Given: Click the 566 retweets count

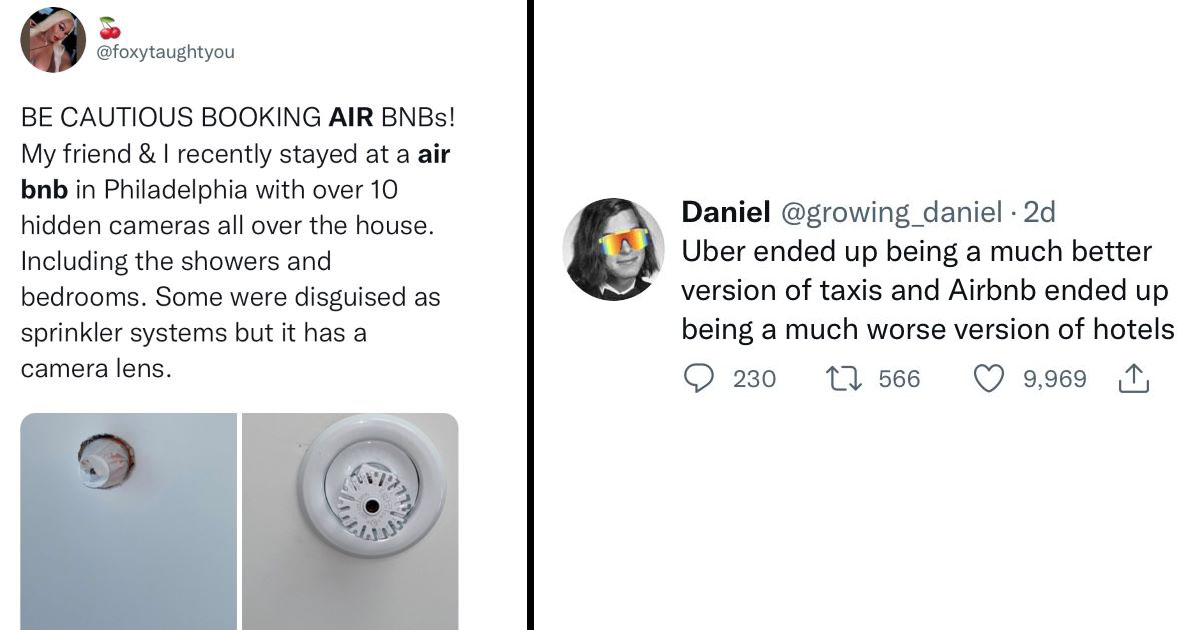Looking at the screenshot, I should pyautogui.click(x=899, y=379).
